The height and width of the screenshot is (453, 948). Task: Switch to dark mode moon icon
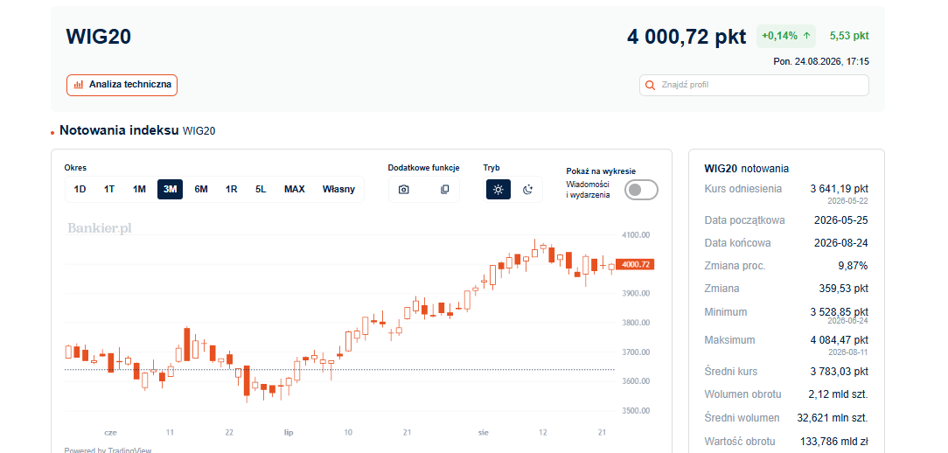[528, 190]
